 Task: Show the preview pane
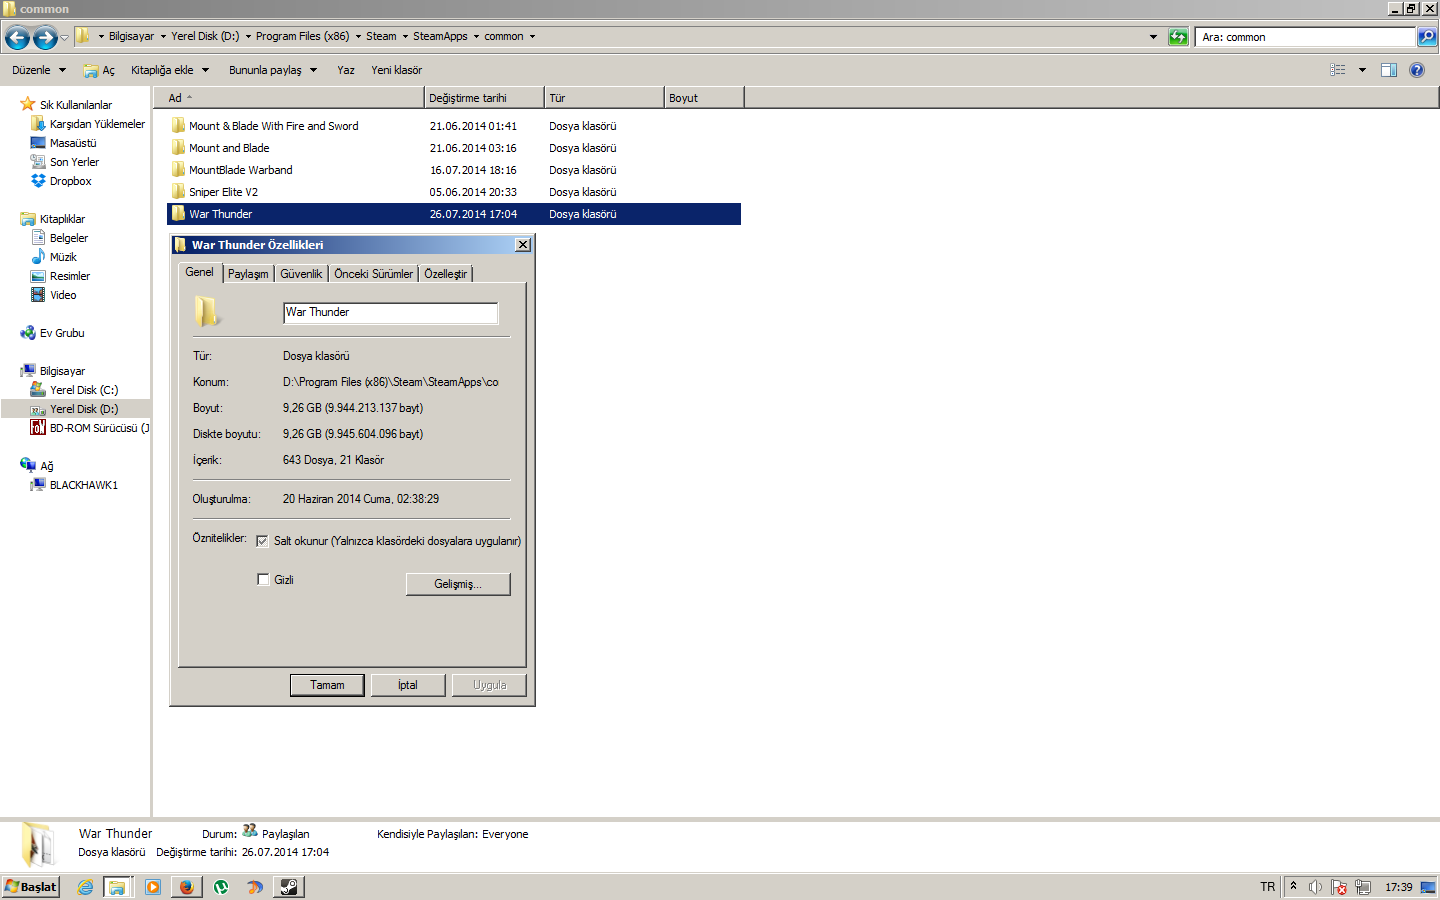pyautogui.click(x=1389, y=70)
